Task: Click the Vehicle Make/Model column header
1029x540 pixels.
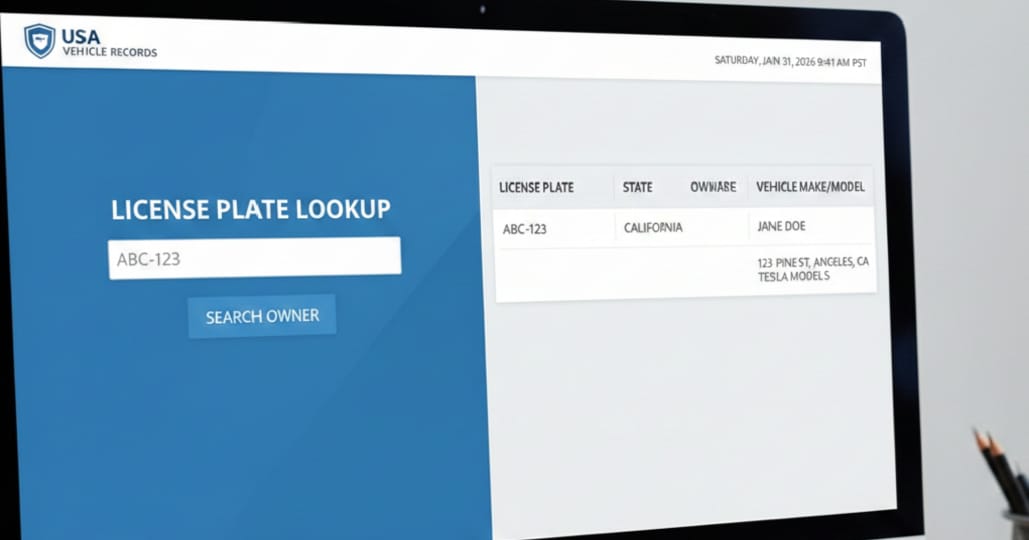Action: click(x=810, y=187)
